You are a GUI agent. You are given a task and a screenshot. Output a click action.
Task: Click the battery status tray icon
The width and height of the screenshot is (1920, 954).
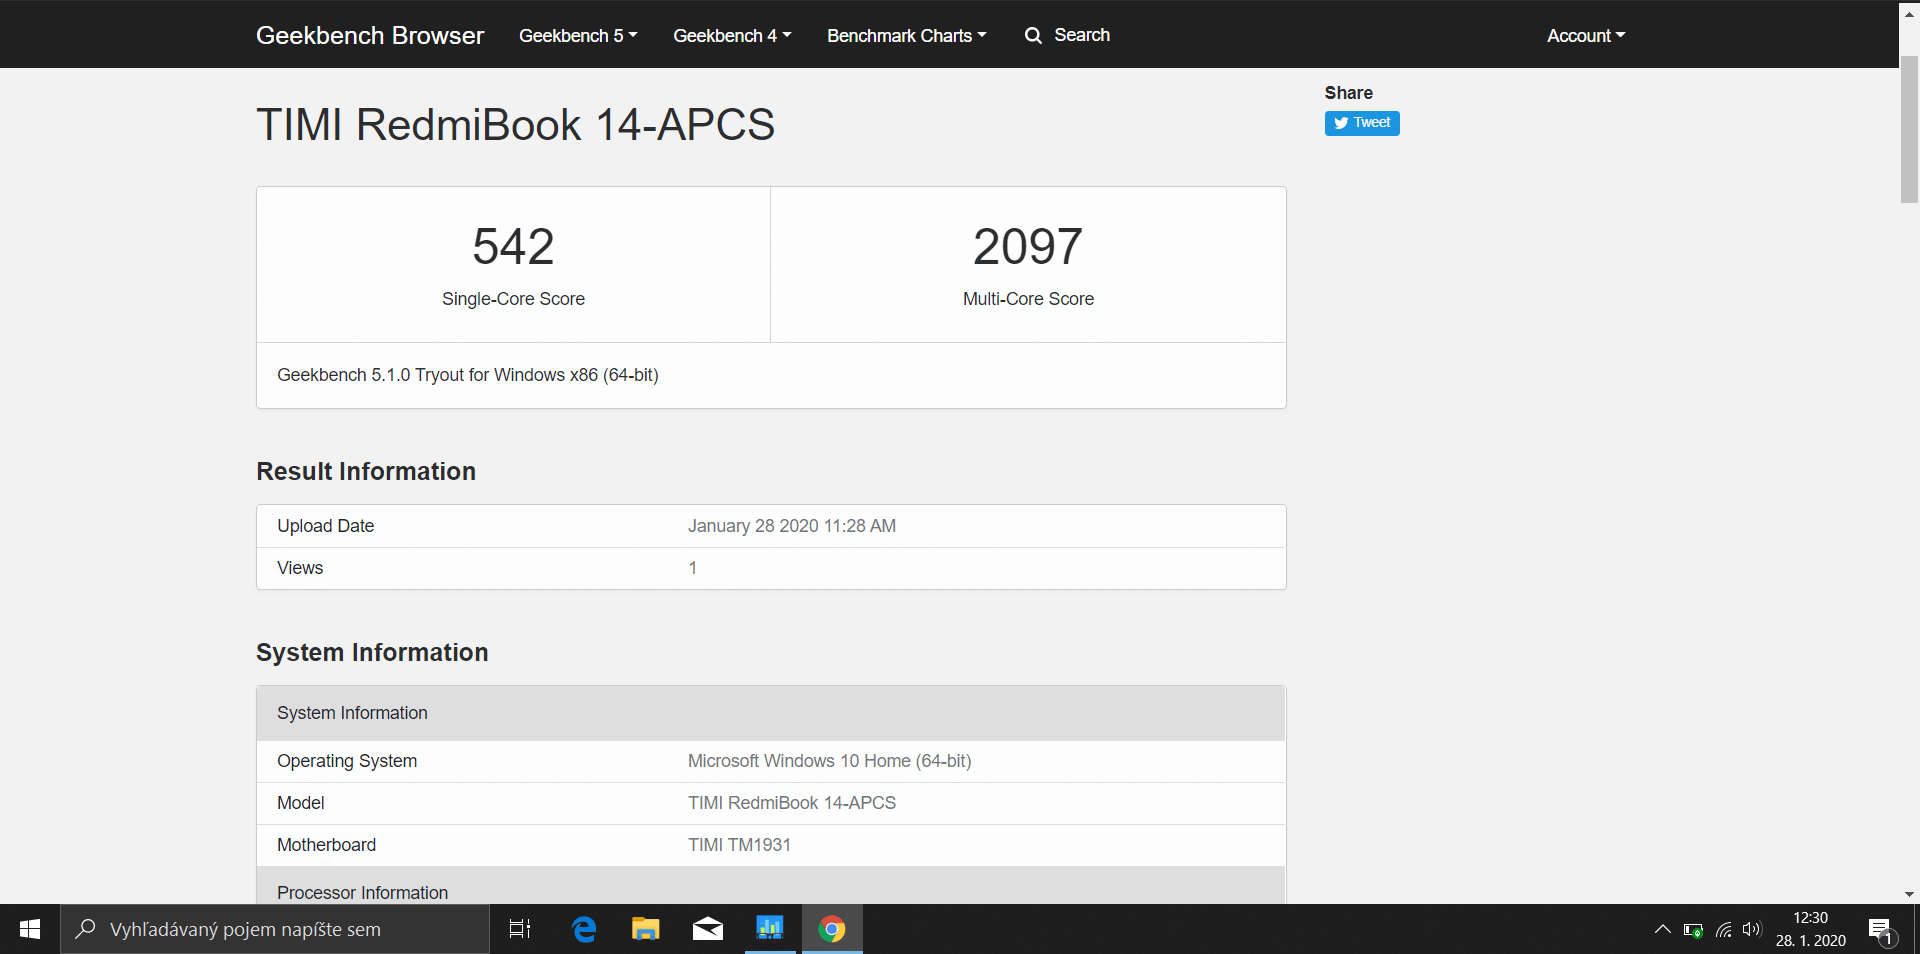click(1693, 930)
